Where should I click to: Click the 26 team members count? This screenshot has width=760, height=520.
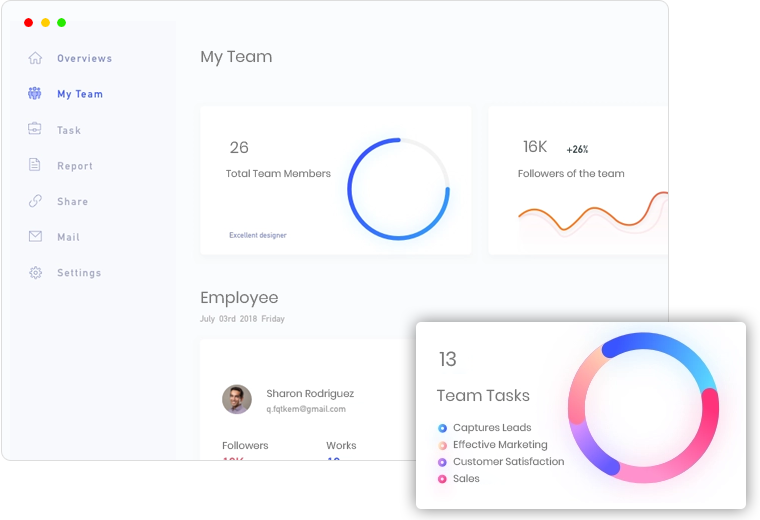(239, 147)
